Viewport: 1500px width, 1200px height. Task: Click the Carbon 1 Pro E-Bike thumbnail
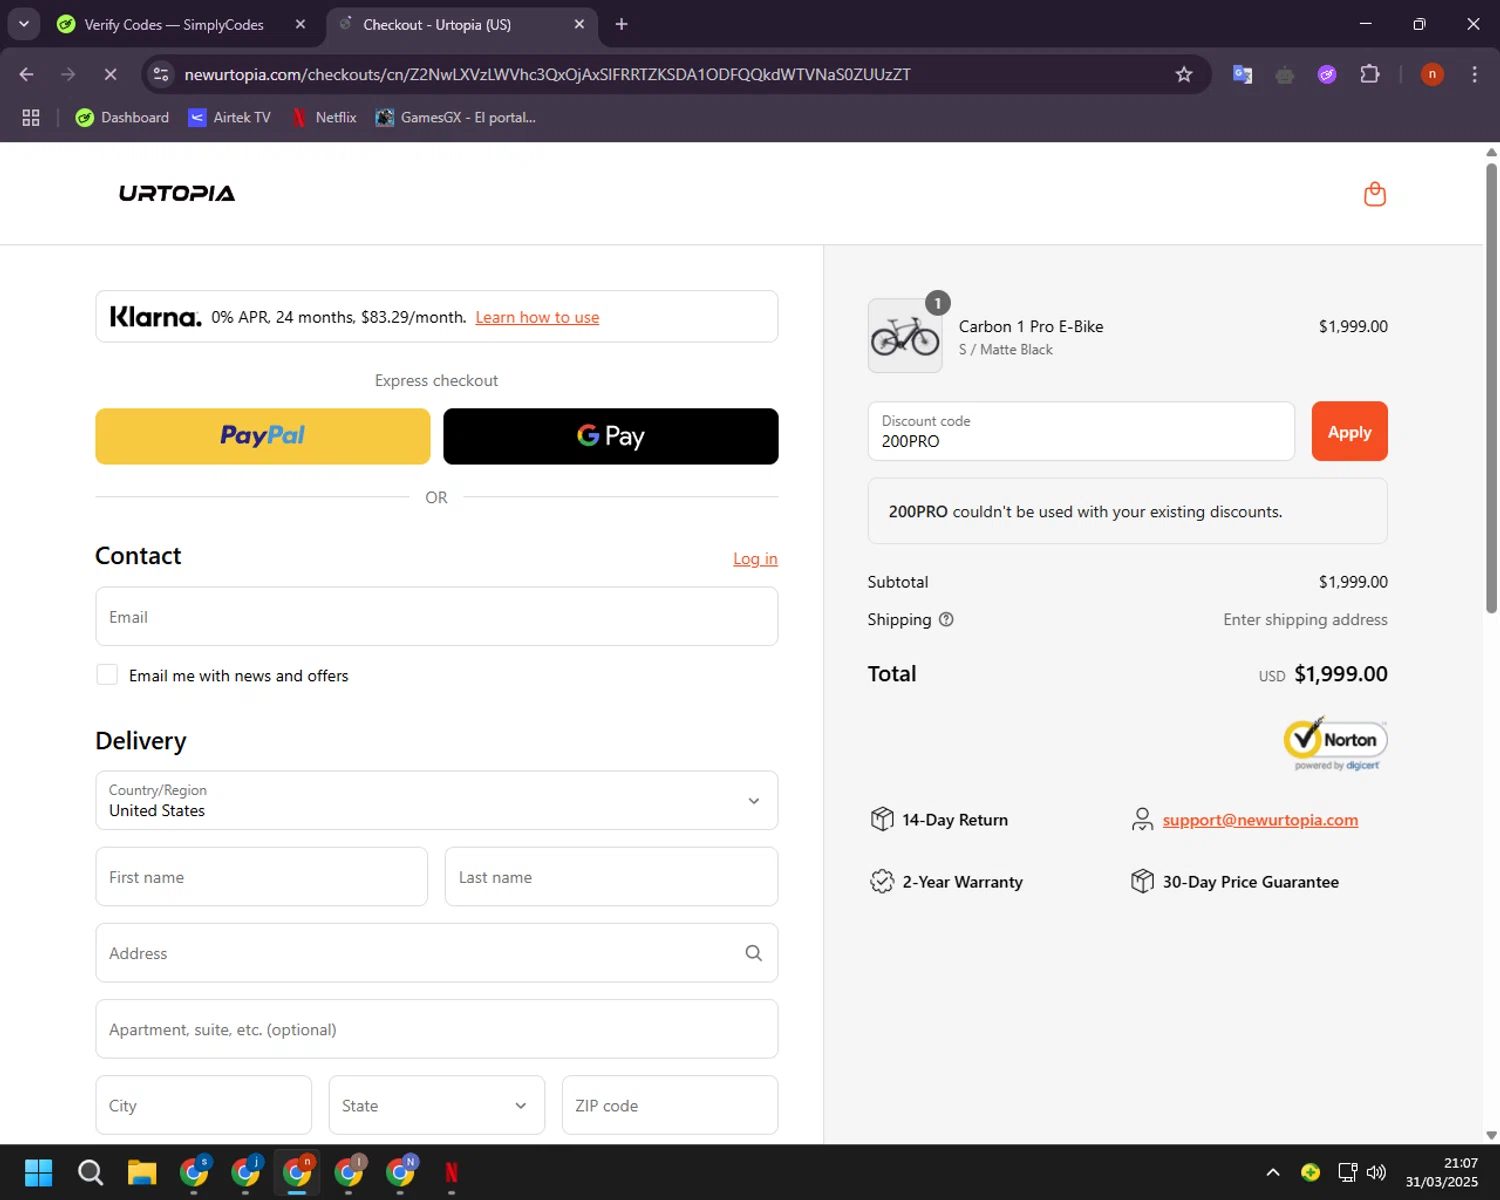pos(905,336)
